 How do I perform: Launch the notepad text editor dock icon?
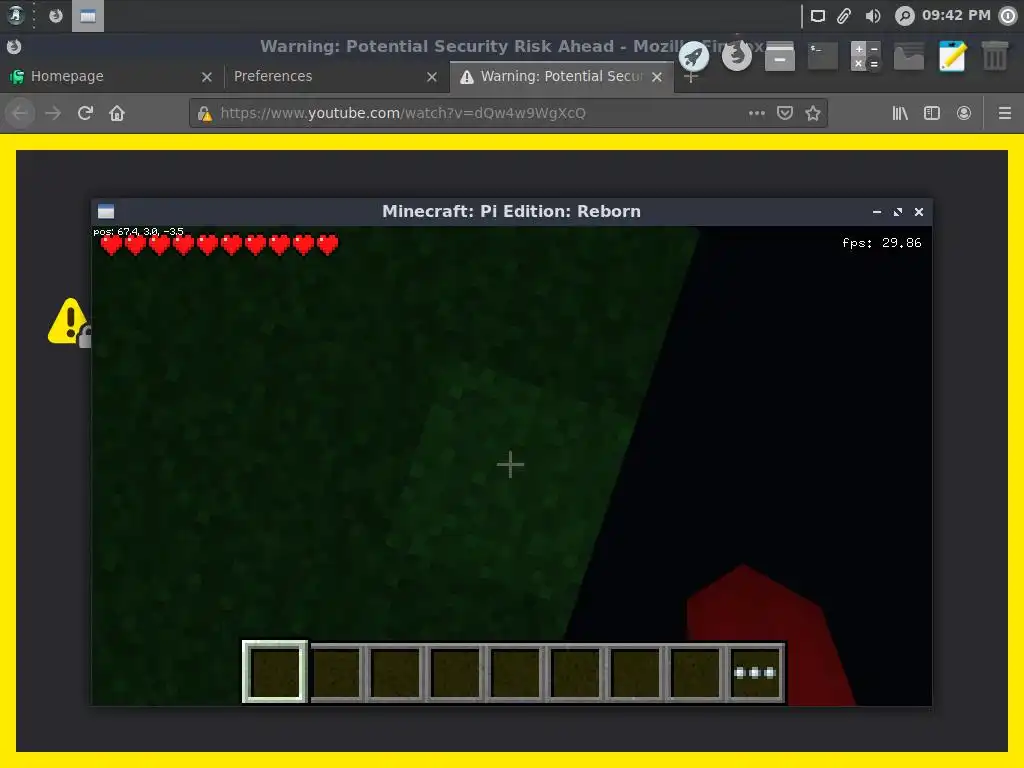click(x=952, y=56)
